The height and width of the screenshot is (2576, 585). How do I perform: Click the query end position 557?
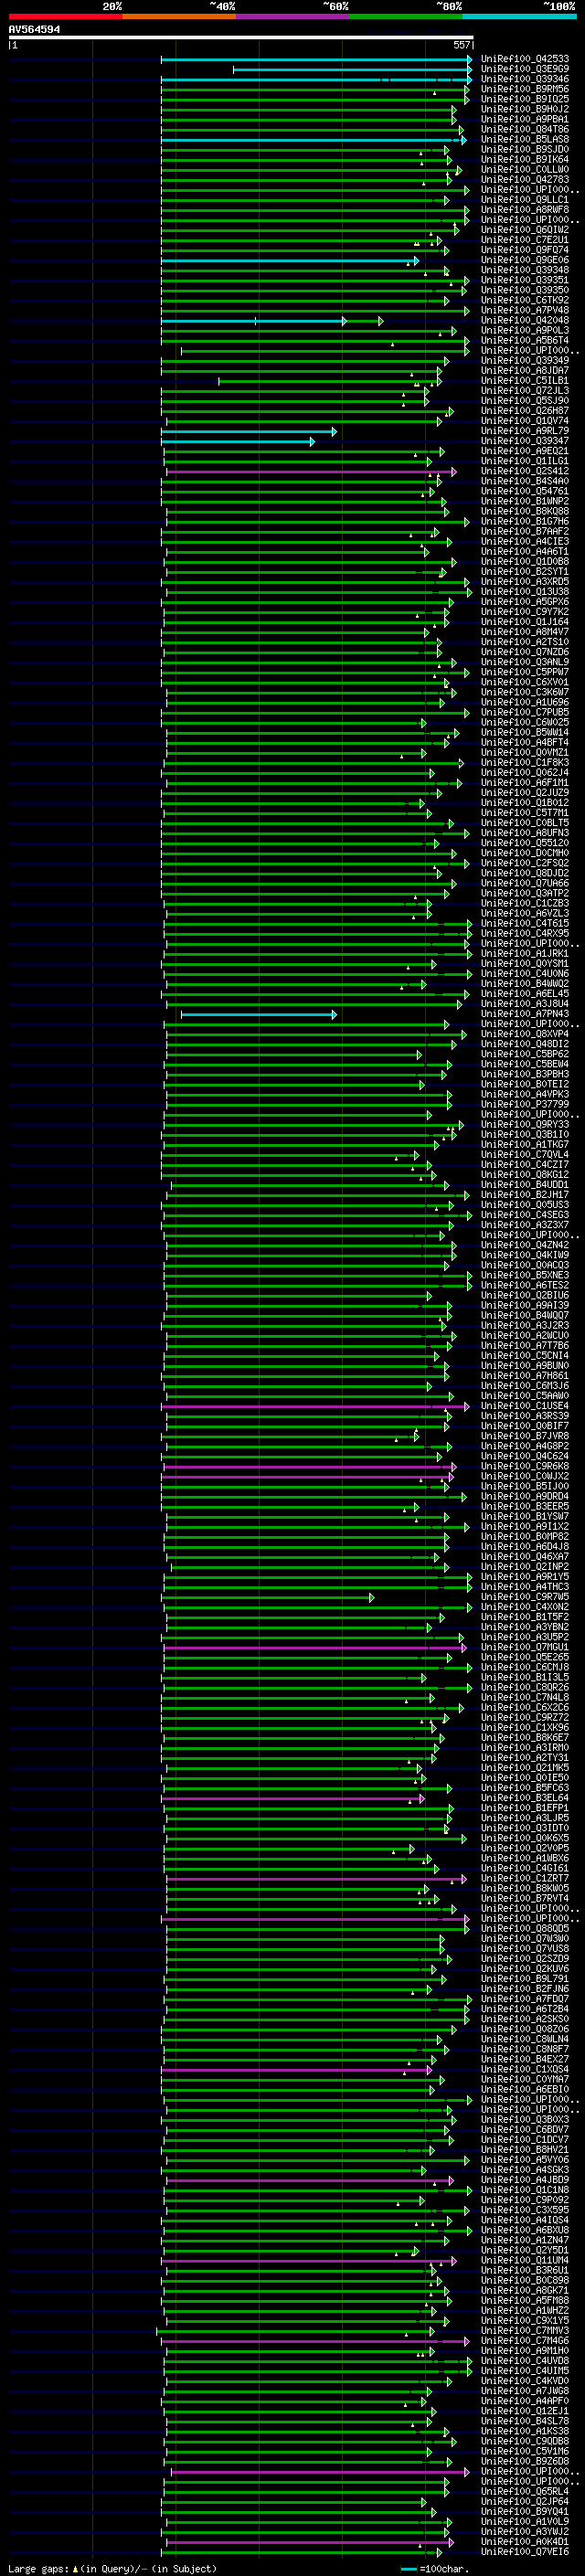coord(462,45)
